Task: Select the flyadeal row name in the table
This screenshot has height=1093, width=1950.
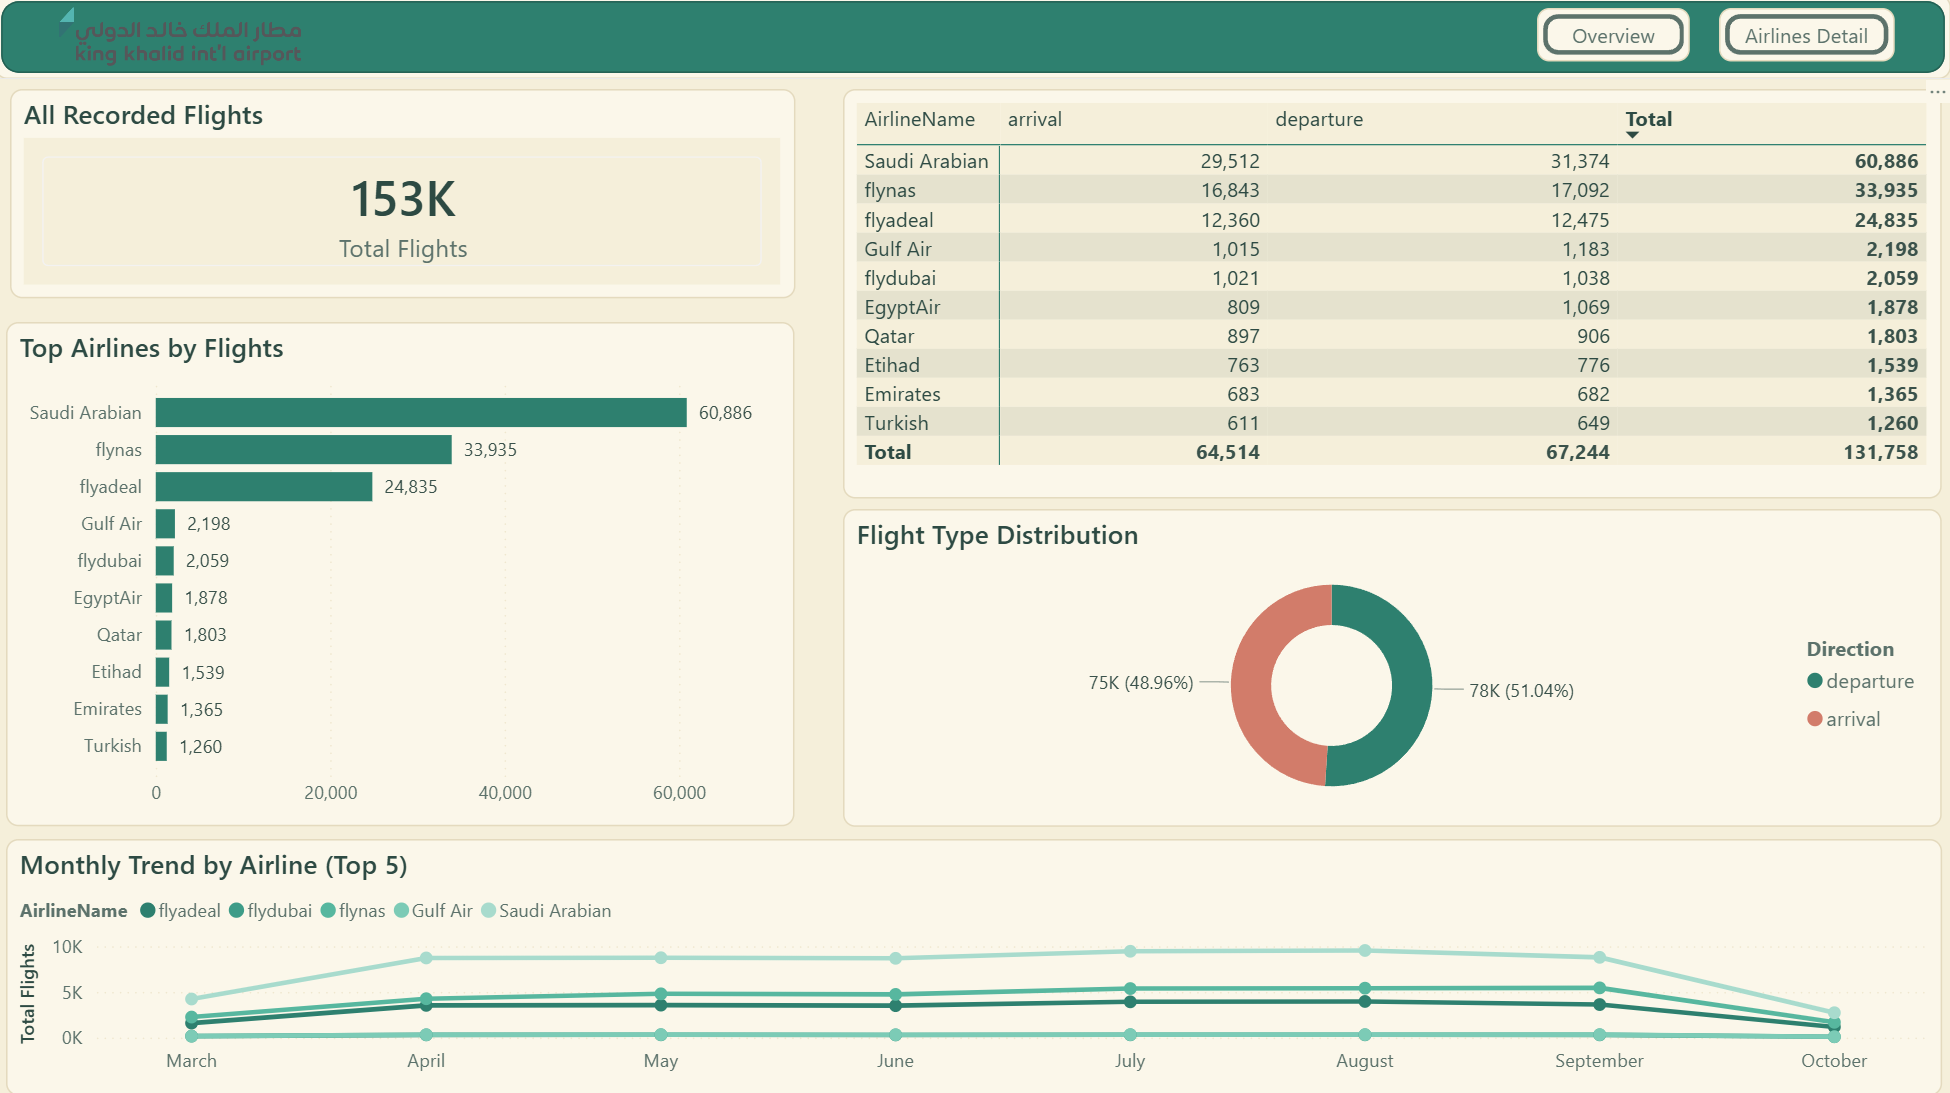Action: tap(898, 220)
